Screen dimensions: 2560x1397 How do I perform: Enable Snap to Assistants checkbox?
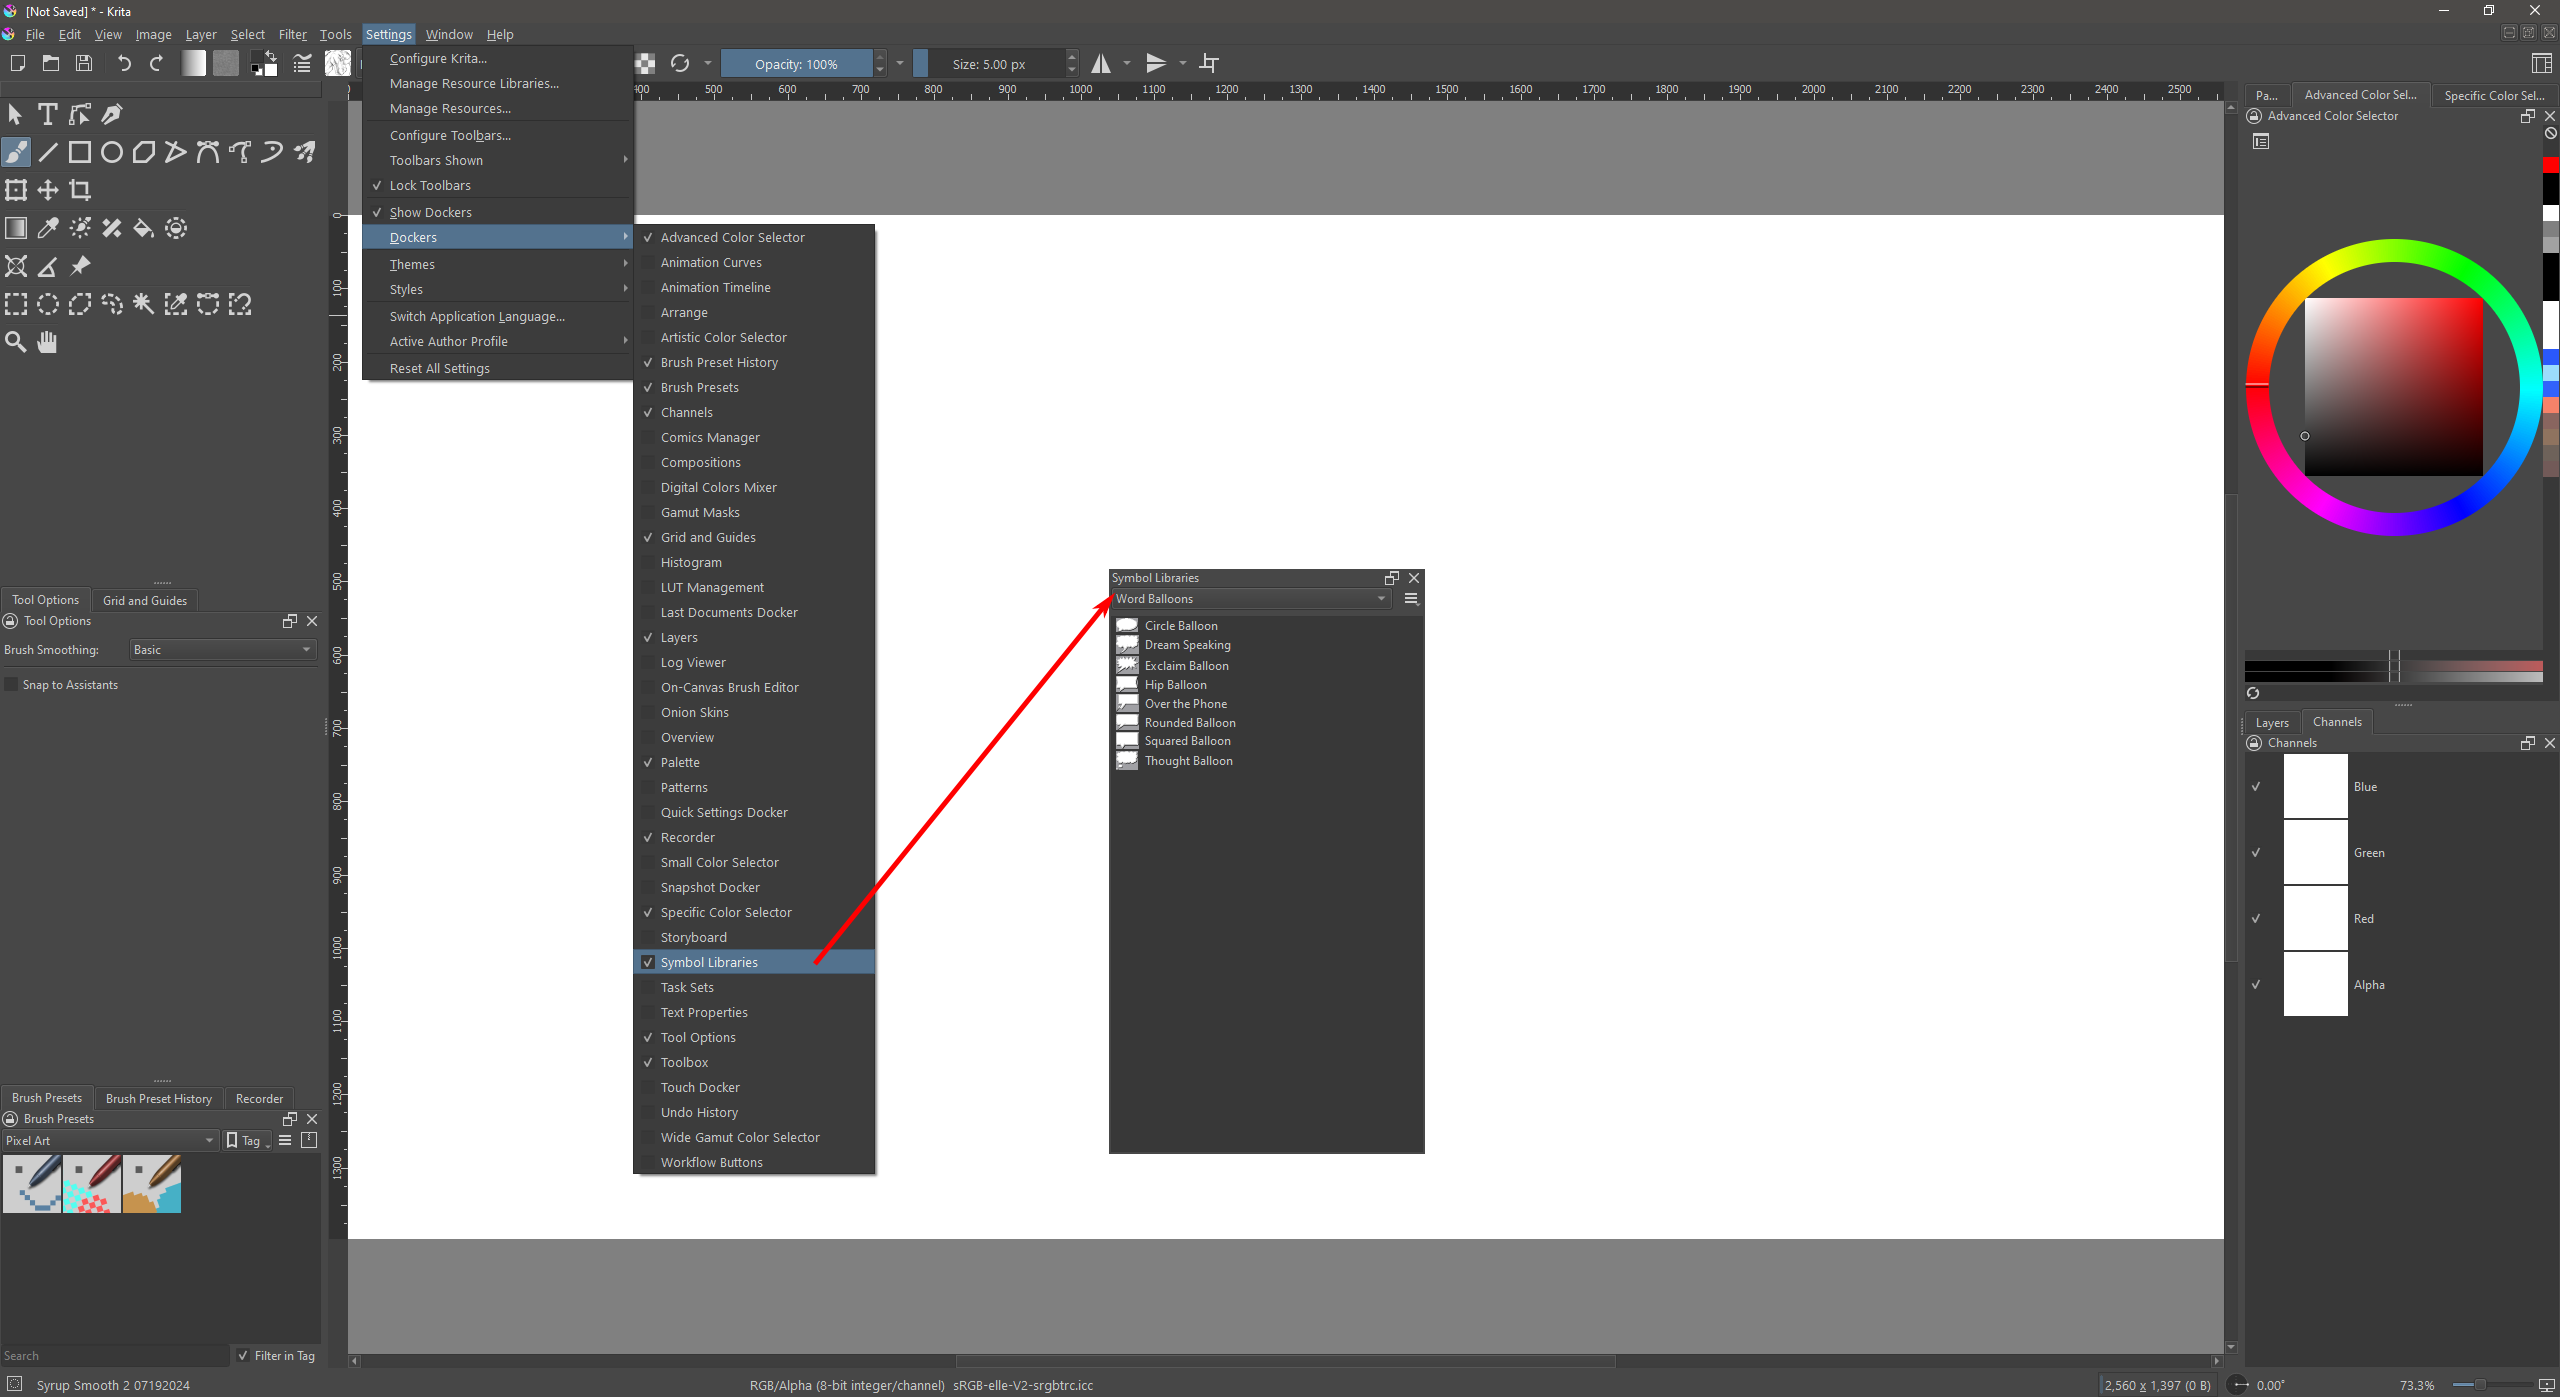[12, 685]
